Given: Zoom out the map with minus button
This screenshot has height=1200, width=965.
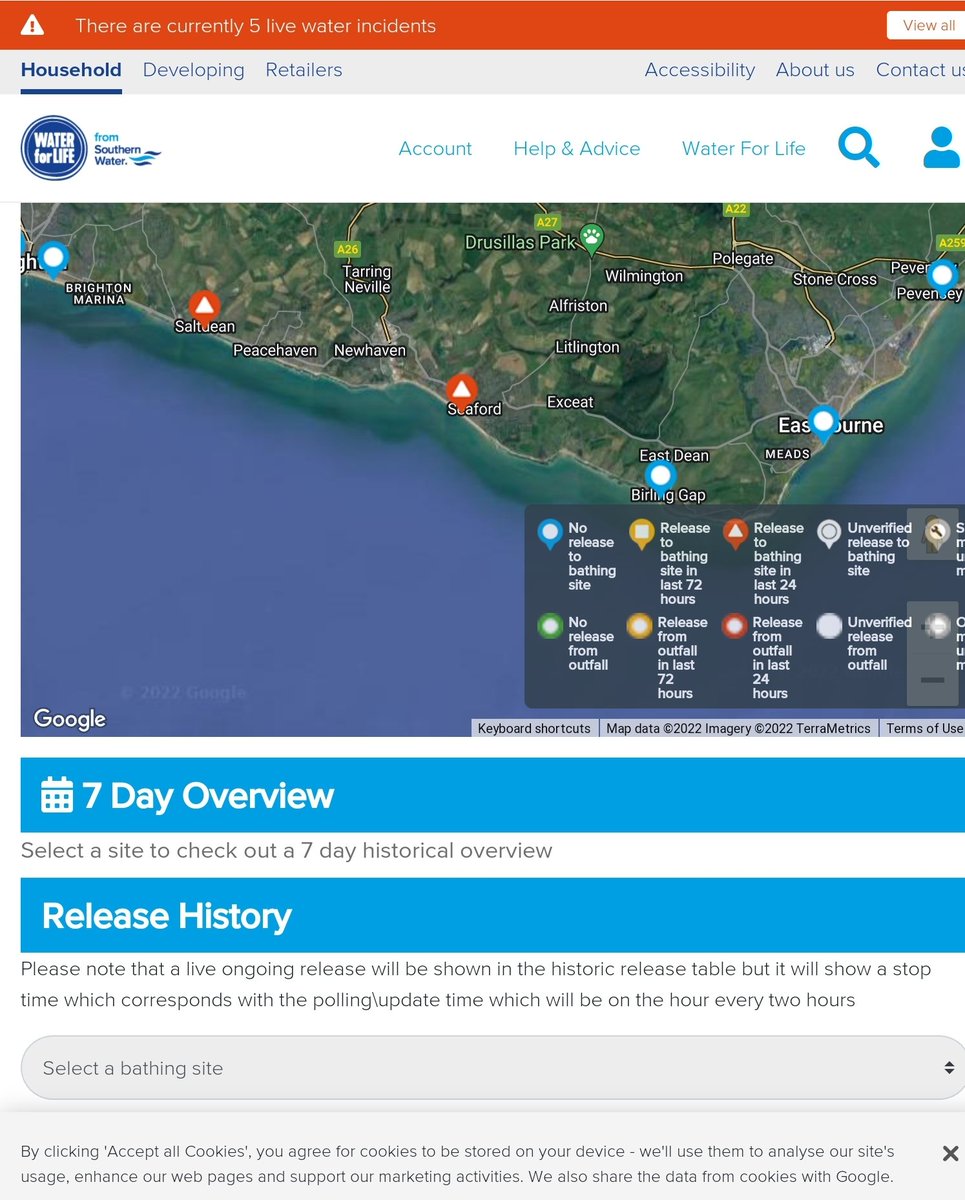Looking at the screenshot, I should click(932, 680).
